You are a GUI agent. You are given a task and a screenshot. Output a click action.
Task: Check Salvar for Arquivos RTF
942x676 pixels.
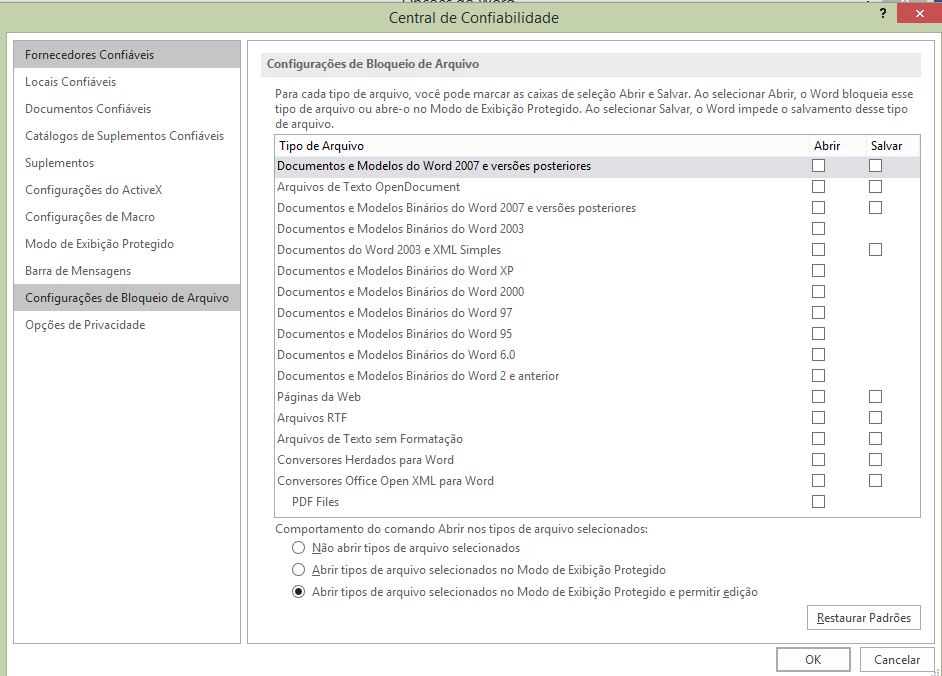[x=875, y=418]
